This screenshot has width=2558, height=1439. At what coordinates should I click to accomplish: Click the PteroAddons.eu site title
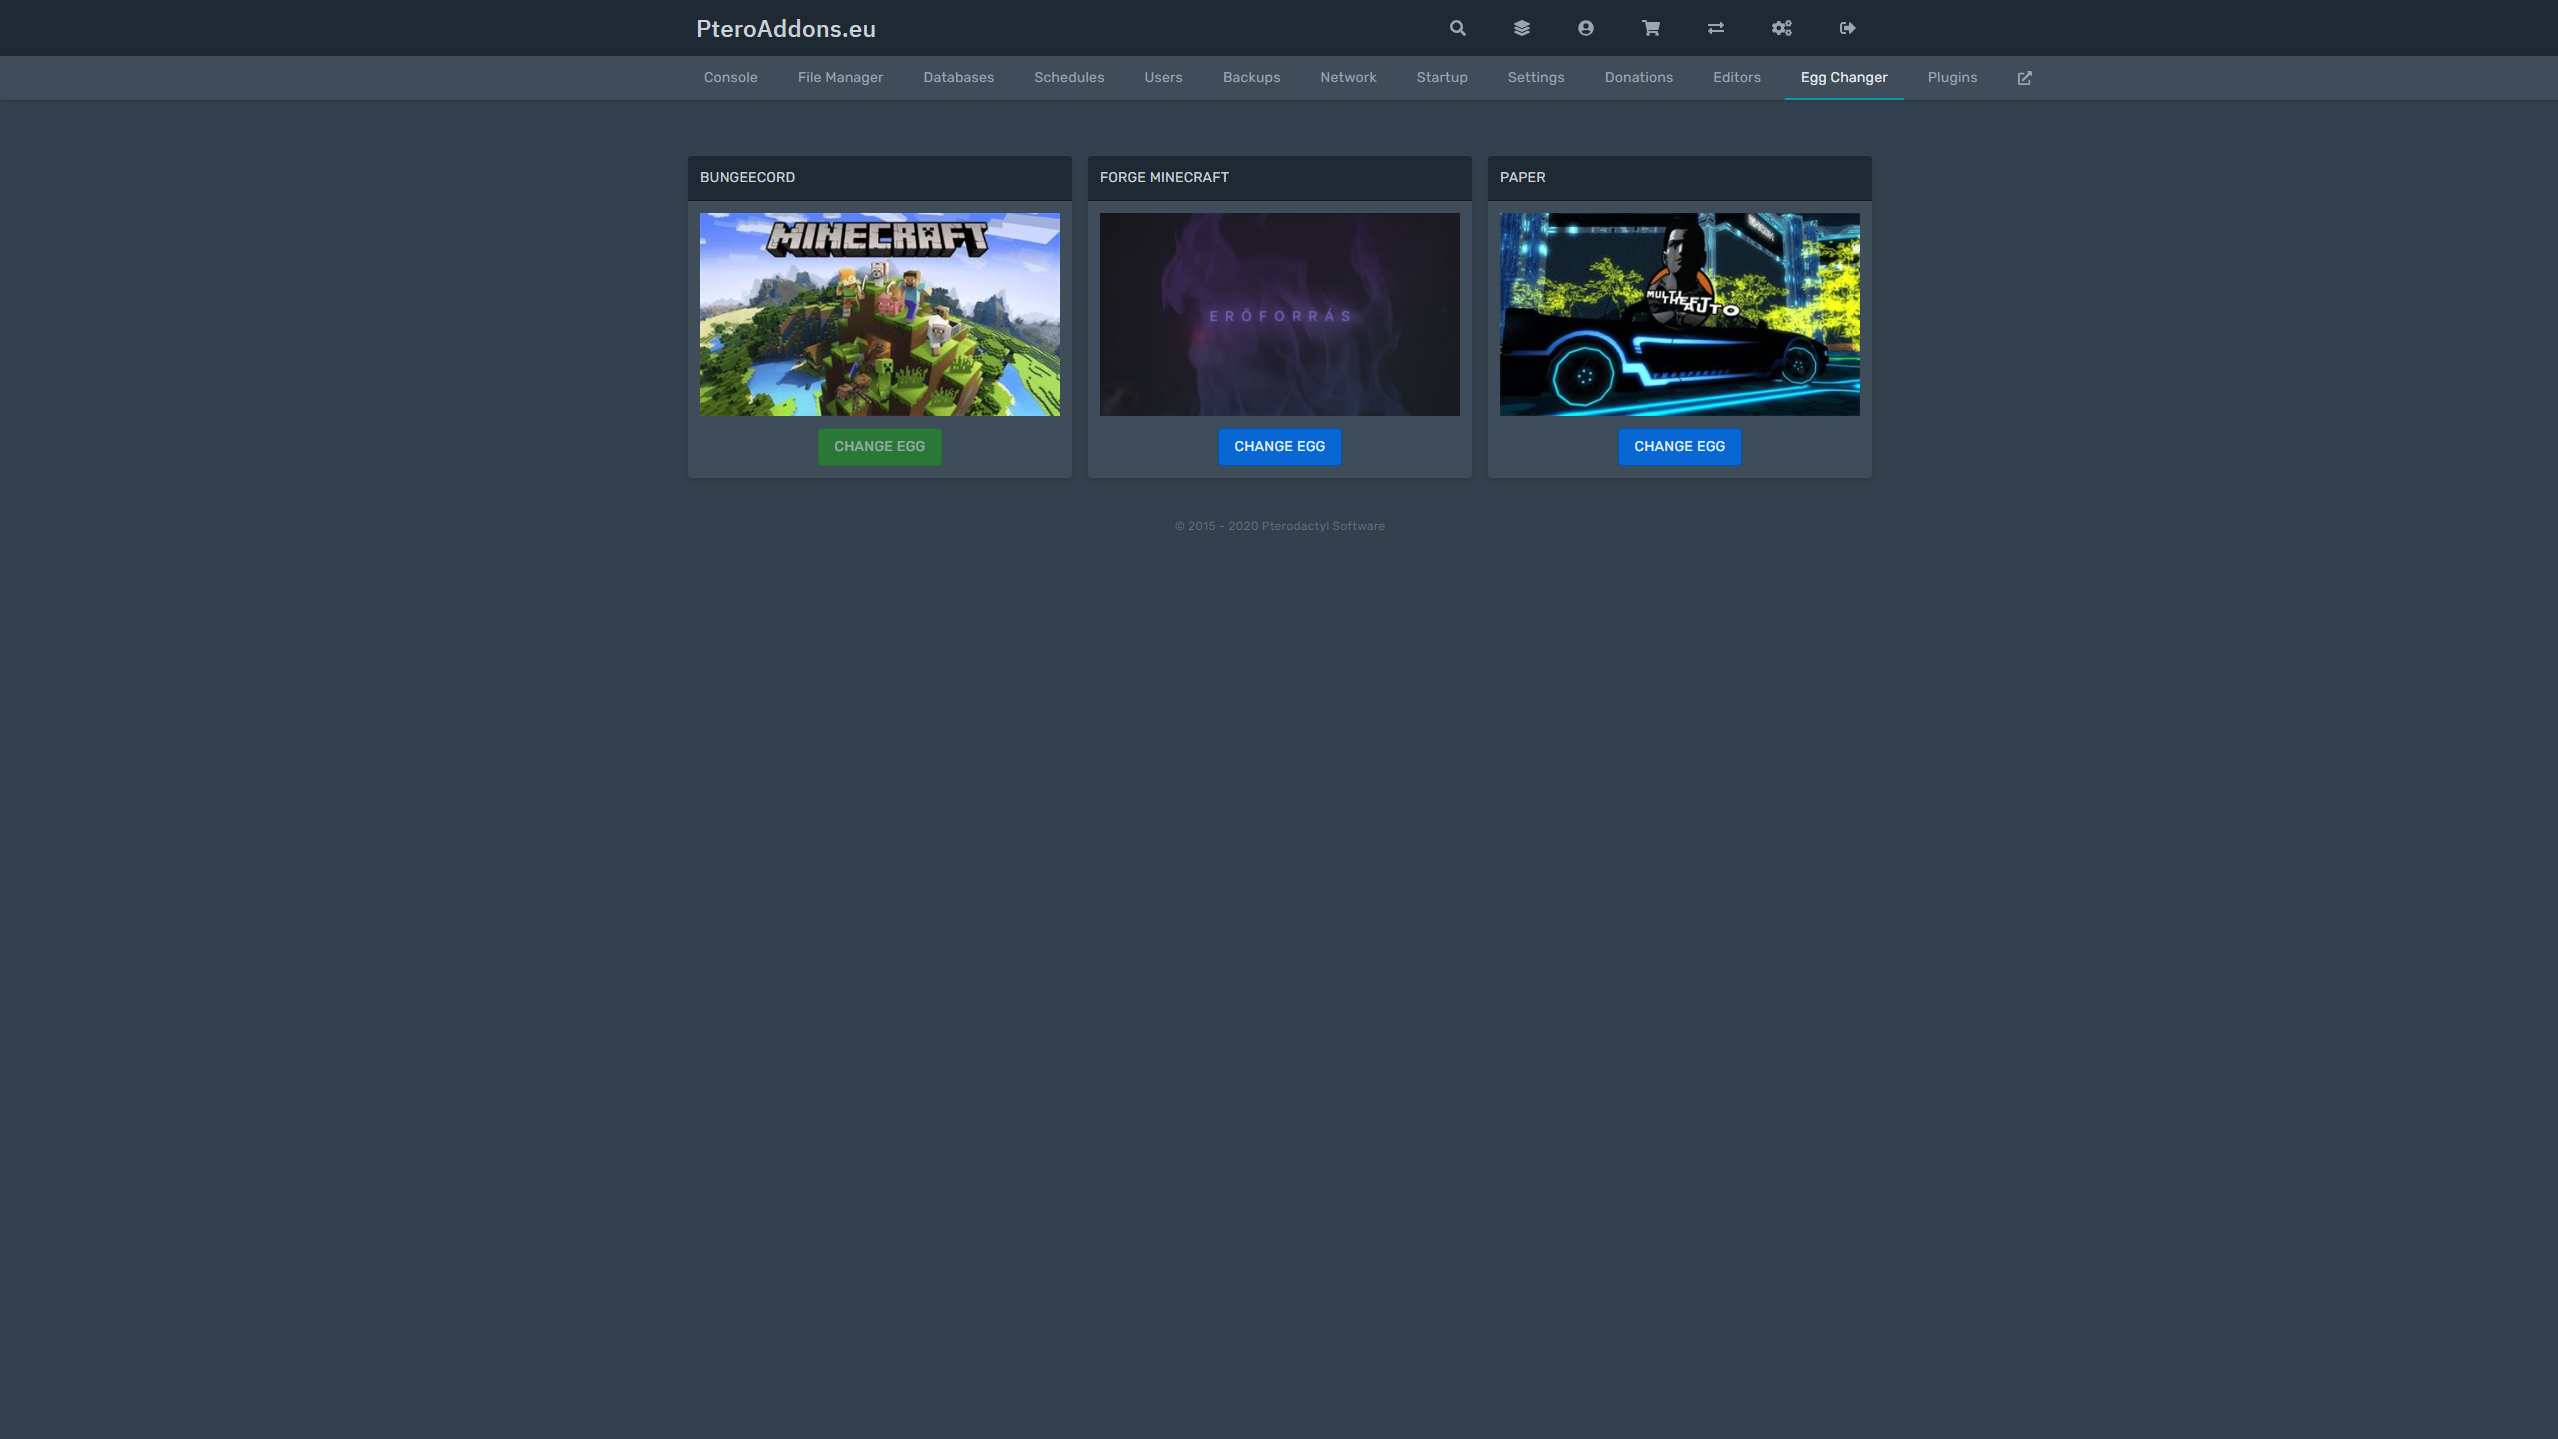tap(785, 29)
